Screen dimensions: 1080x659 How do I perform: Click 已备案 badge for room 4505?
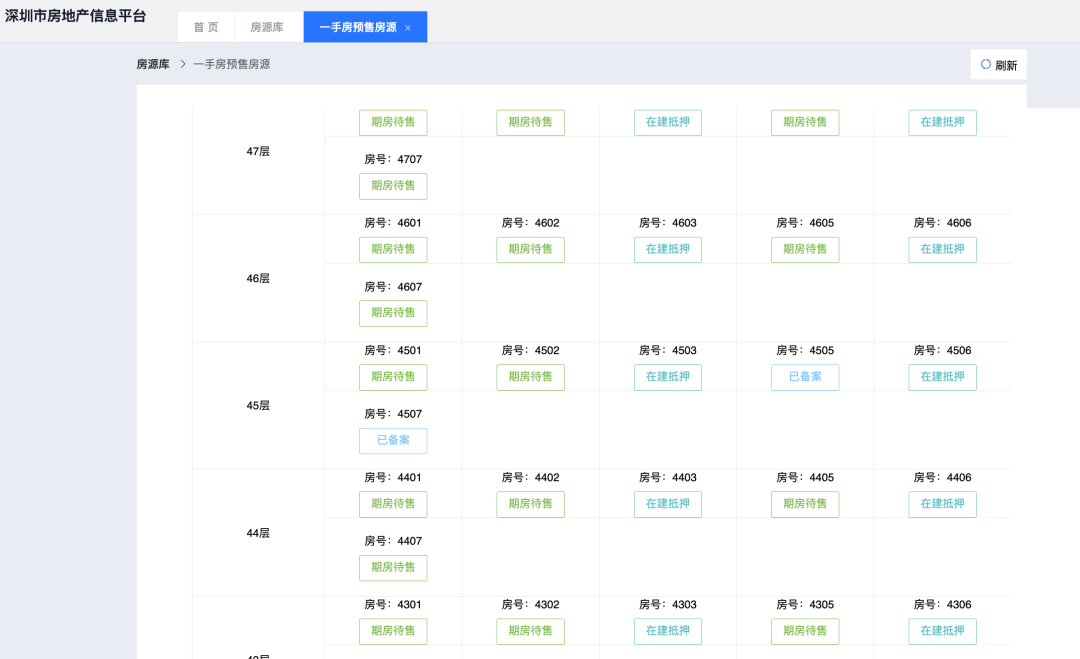tap(805, 377)
